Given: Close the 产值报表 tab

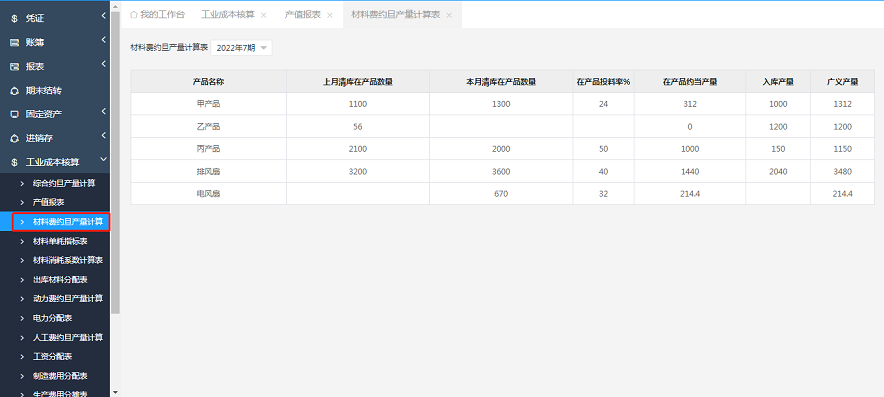Looking at the screenshot, I should (330, 15).
